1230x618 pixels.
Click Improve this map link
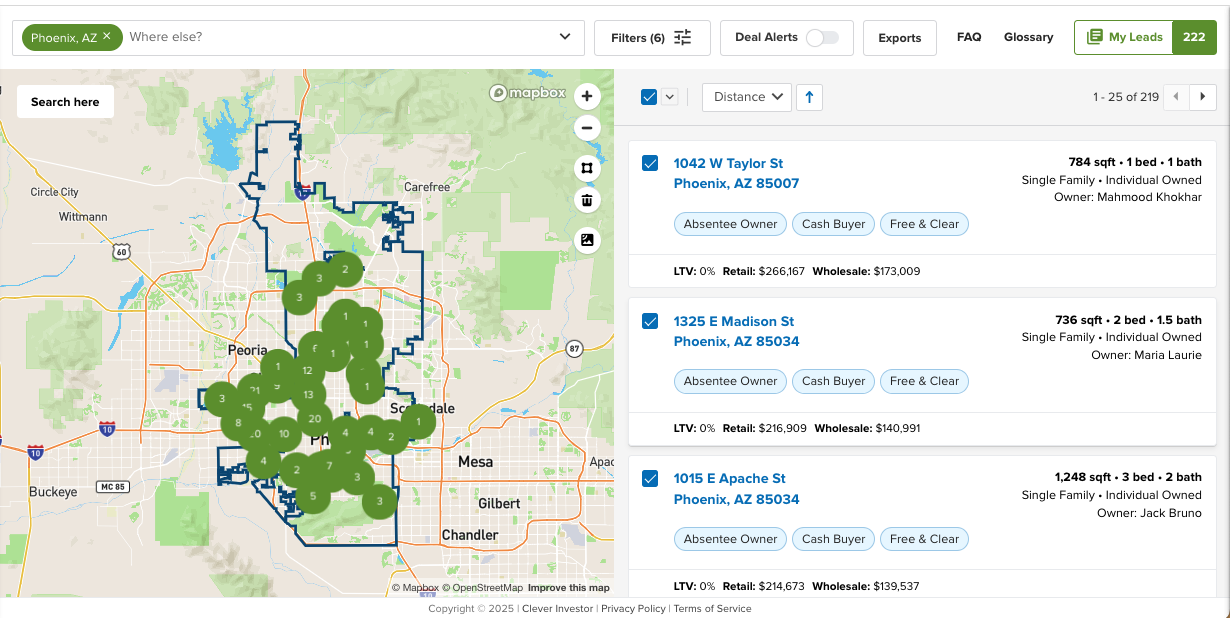[x=569, y=588]
